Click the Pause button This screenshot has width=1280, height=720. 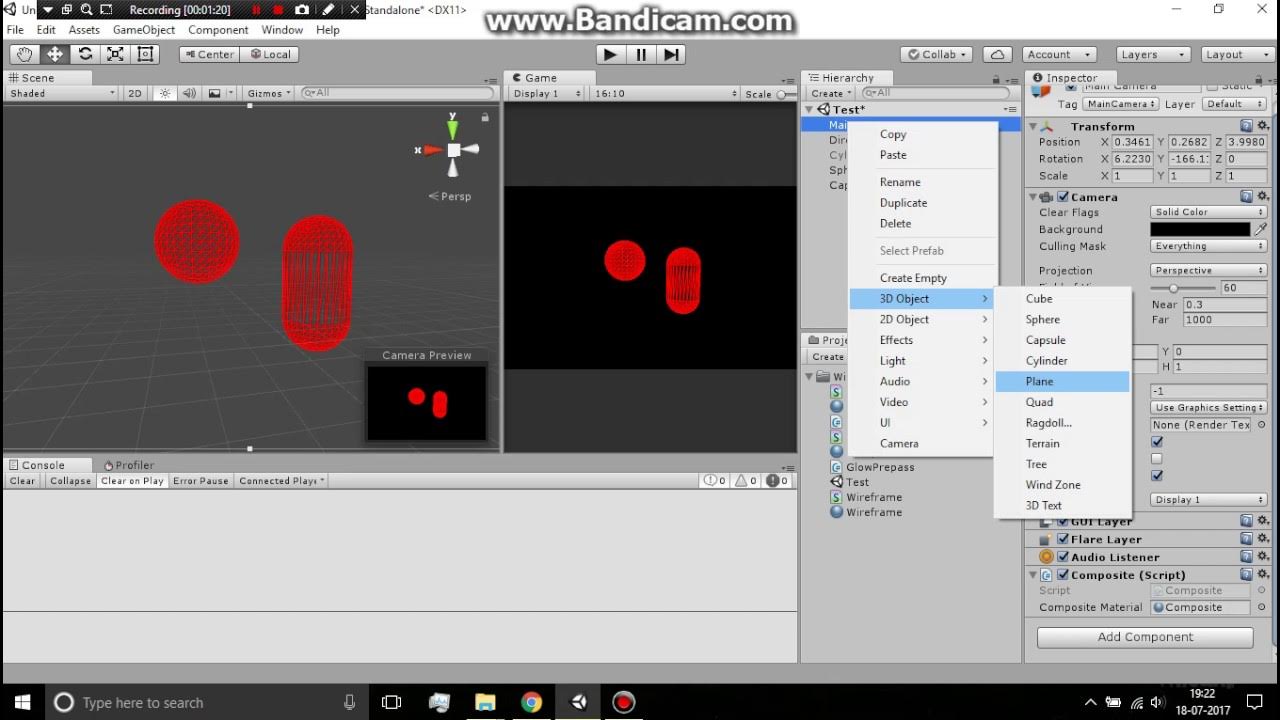pyautogui.click(x=641, y=54)
